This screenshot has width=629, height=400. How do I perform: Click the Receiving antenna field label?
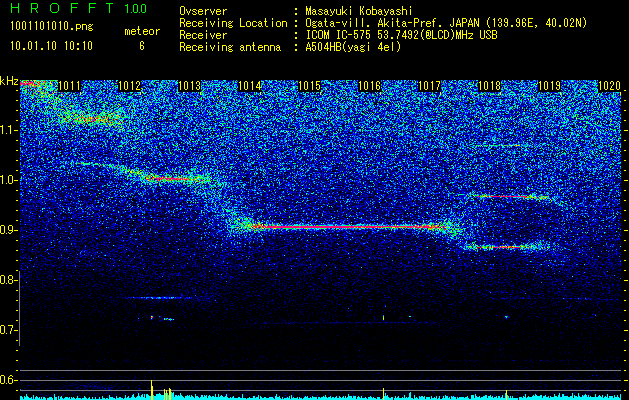point(230,47)
